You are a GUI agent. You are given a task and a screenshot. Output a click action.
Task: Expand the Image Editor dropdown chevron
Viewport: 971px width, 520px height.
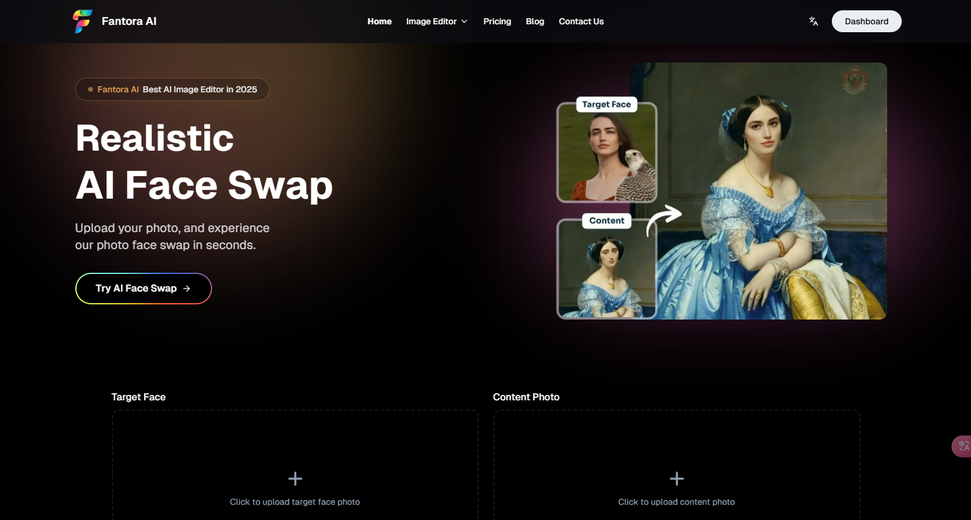pos(464,22)
